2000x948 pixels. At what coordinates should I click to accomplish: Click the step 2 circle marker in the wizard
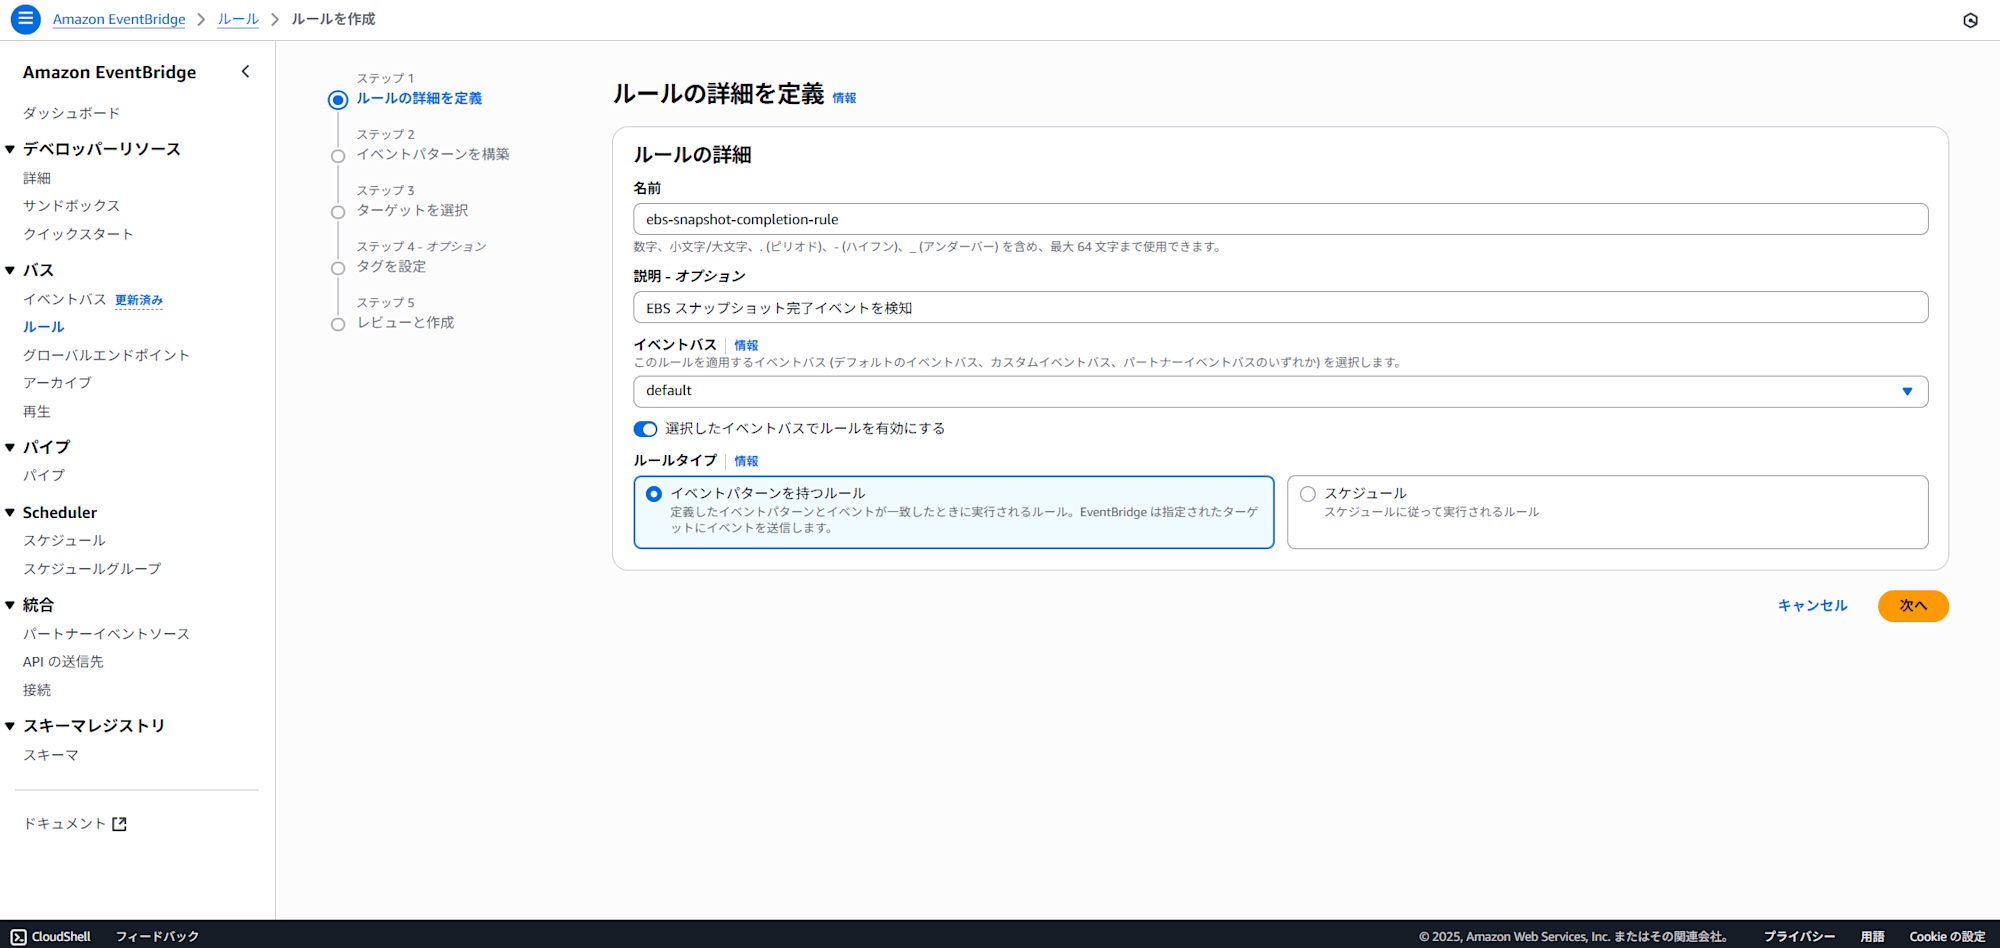coord(338,155)
